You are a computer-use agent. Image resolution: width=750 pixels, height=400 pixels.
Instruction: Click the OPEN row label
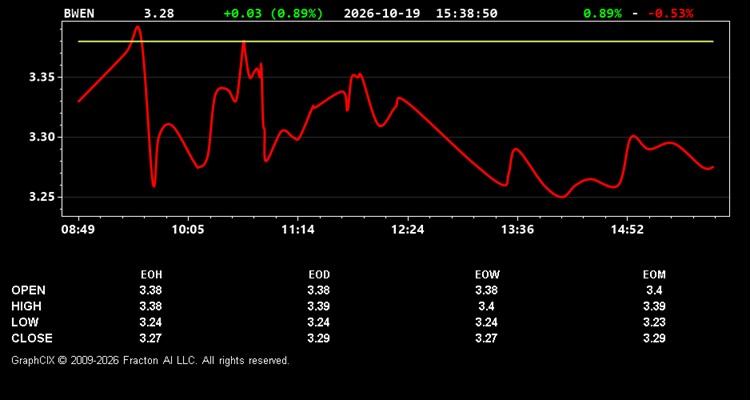(x=29, y=290)
